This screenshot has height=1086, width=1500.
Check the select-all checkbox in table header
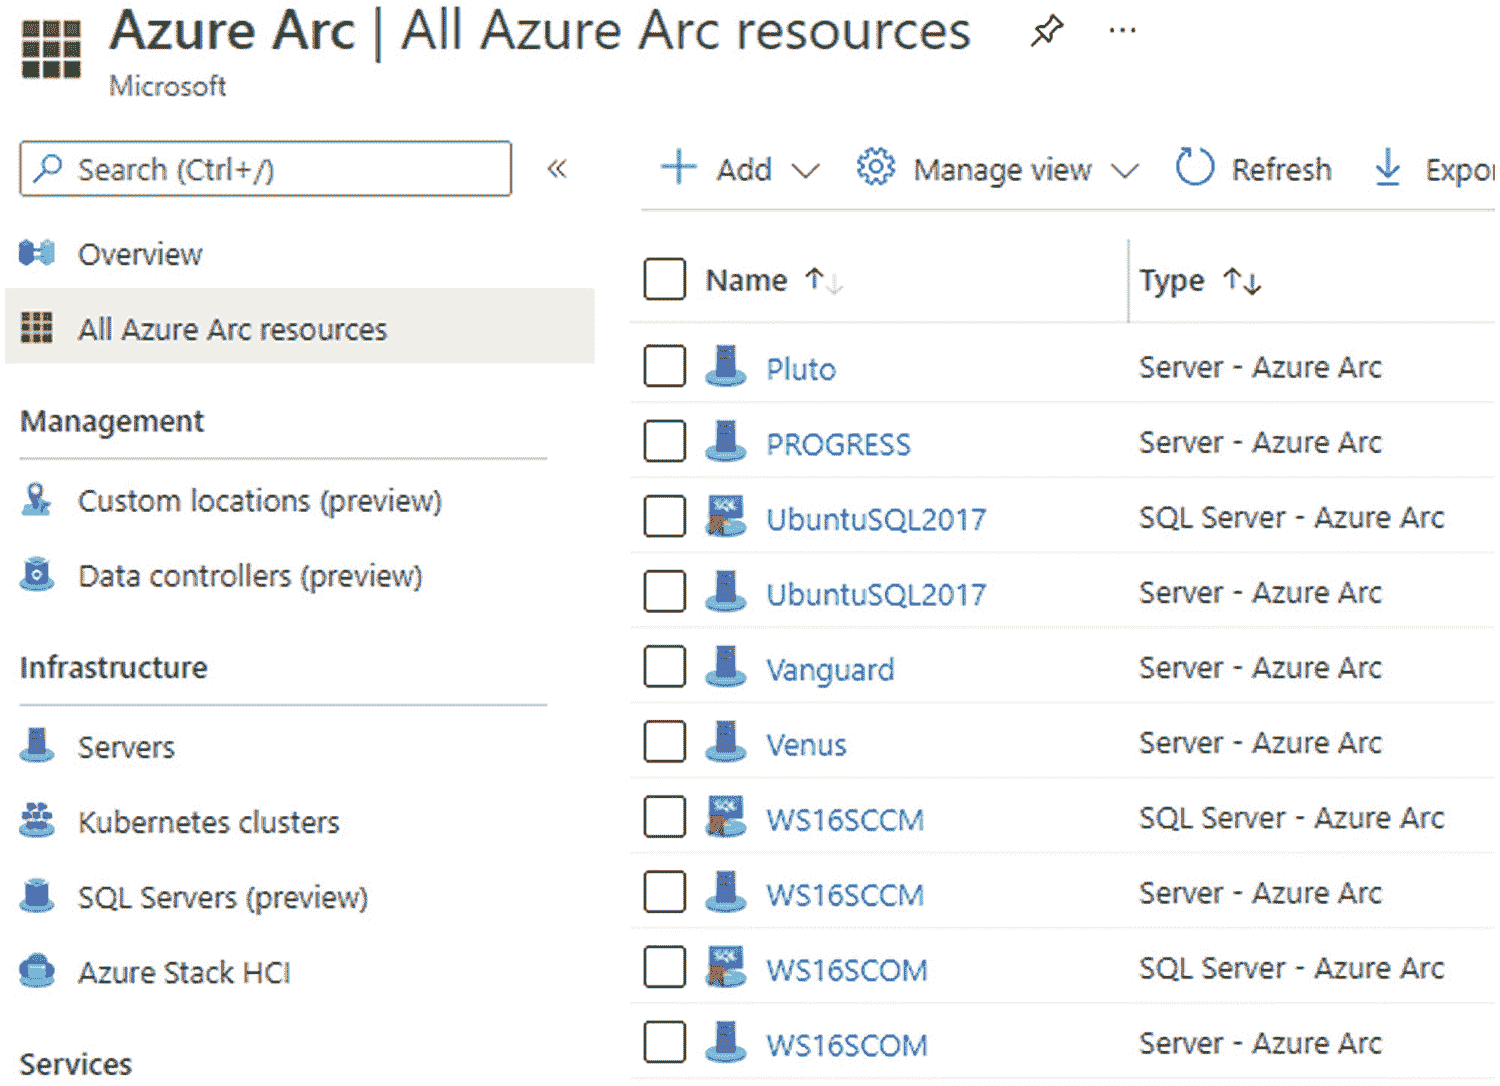tap(665, 280)
